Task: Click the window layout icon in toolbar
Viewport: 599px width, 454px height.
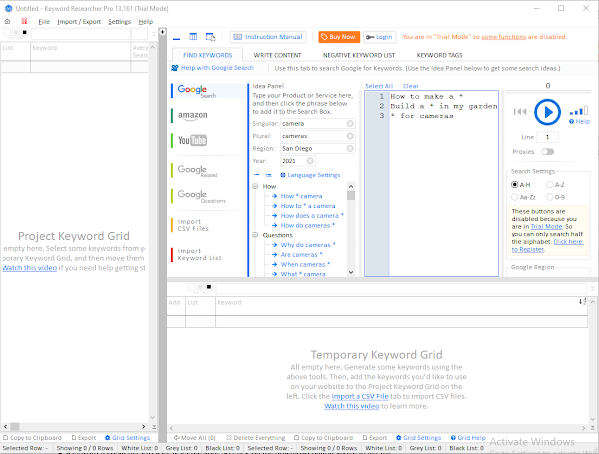Action: pyautogui.click(x=210, y=37)
